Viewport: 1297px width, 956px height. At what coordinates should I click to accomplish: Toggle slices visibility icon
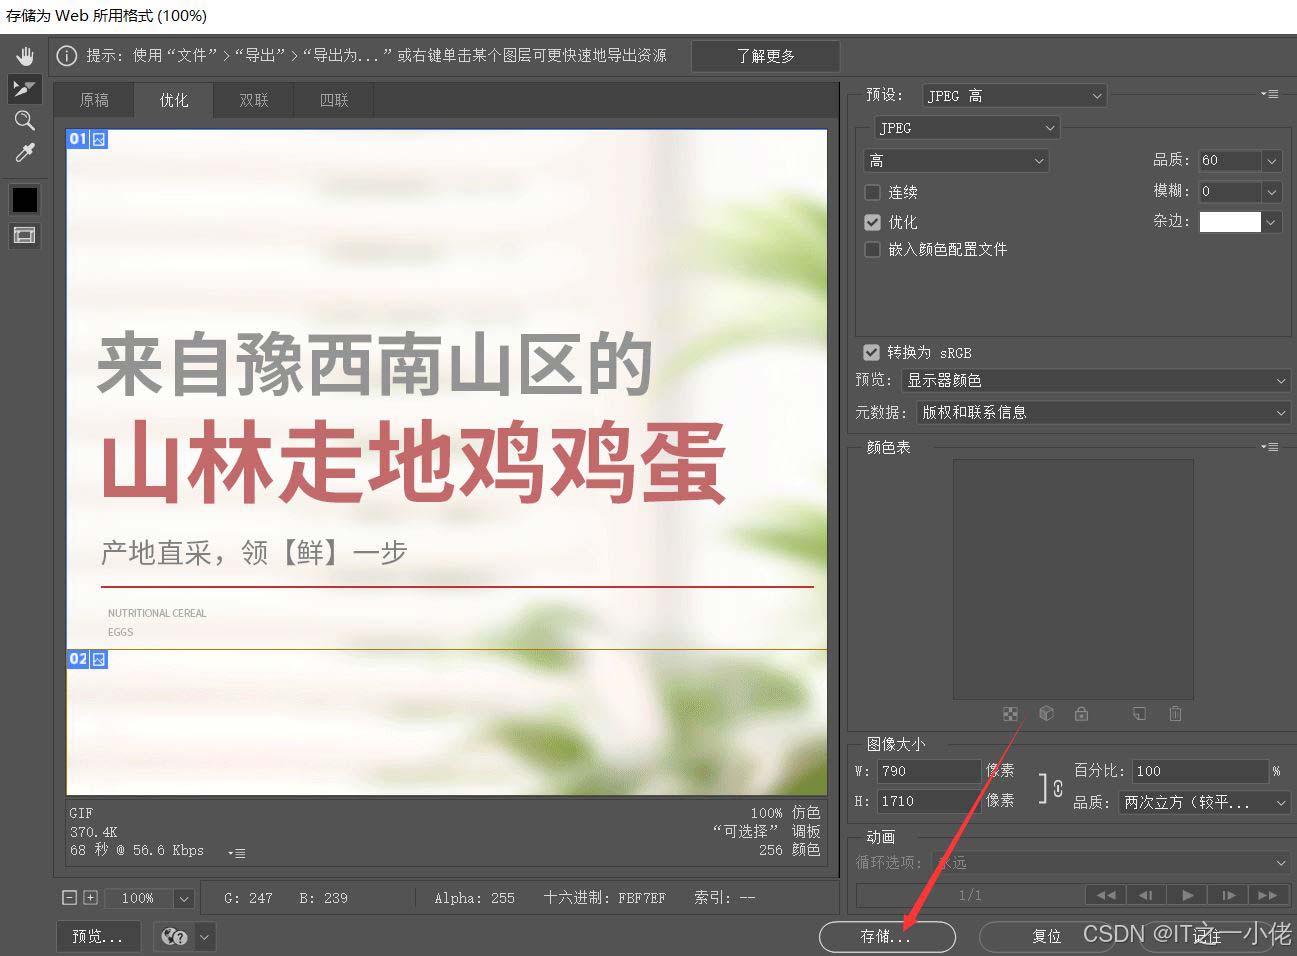click(x=24, y=235)
